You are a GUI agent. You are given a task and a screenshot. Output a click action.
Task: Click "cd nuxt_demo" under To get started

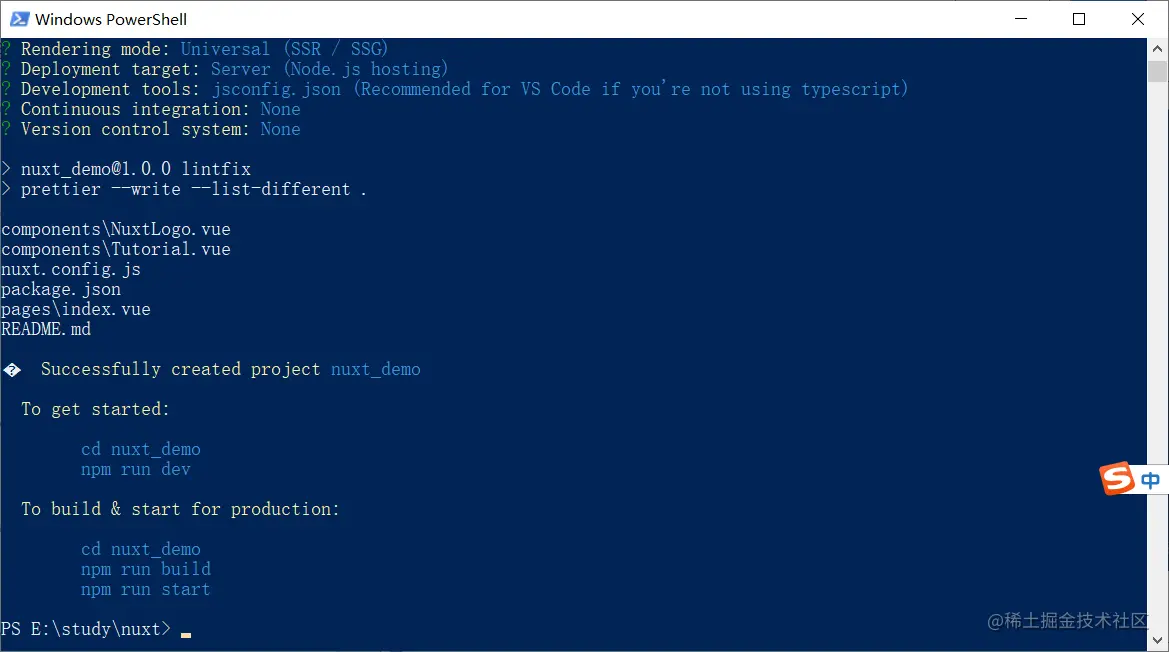tap(141, 449)
